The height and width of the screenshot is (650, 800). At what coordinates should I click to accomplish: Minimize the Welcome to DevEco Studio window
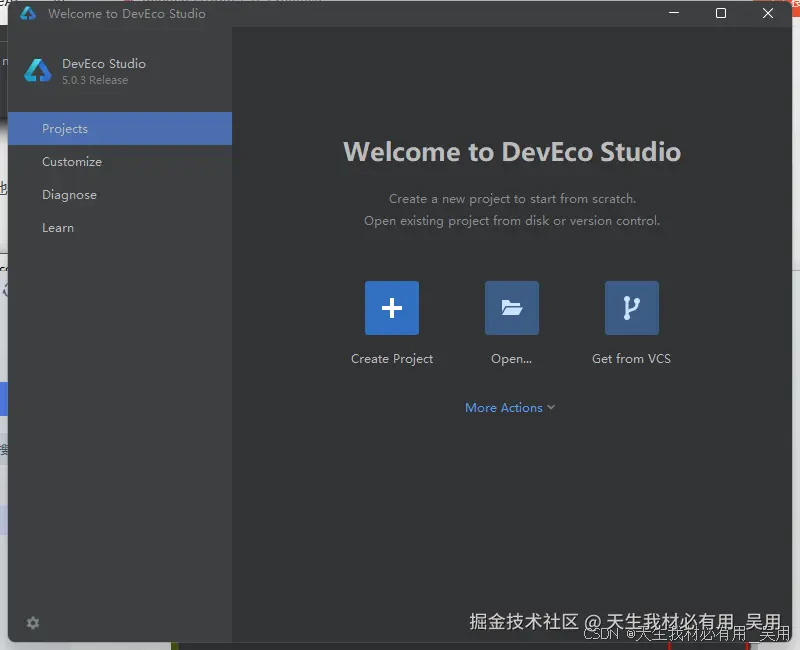[674, 13]
